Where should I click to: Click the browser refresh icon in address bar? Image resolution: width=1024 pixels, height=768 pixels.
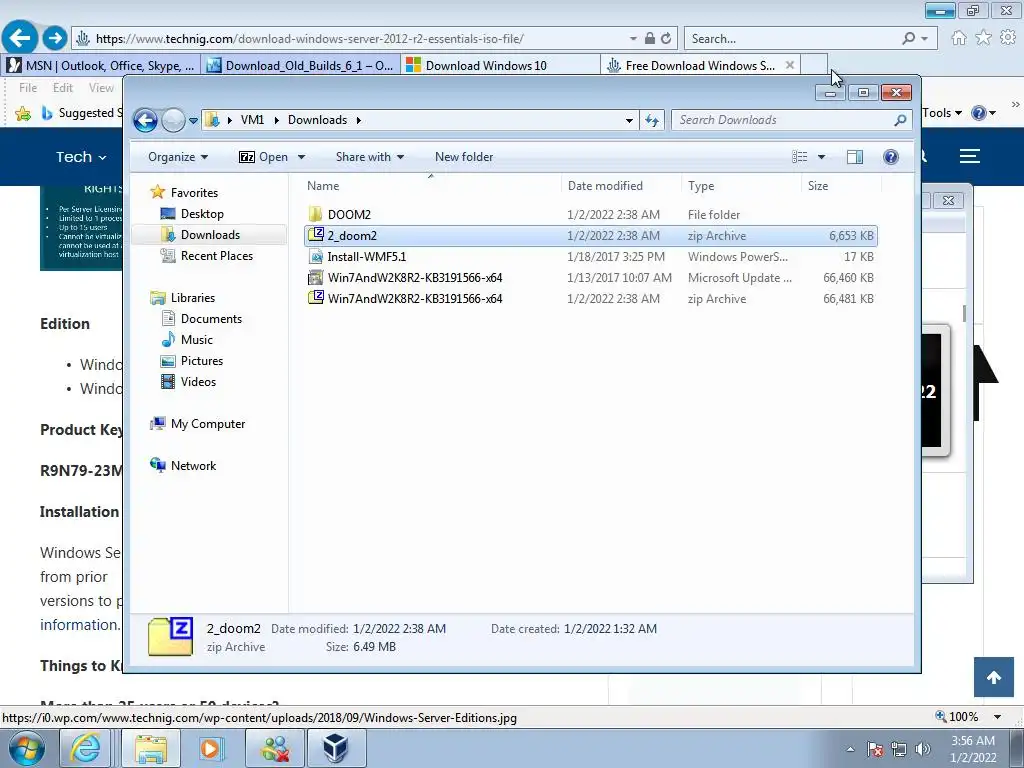tap(666, 39)
